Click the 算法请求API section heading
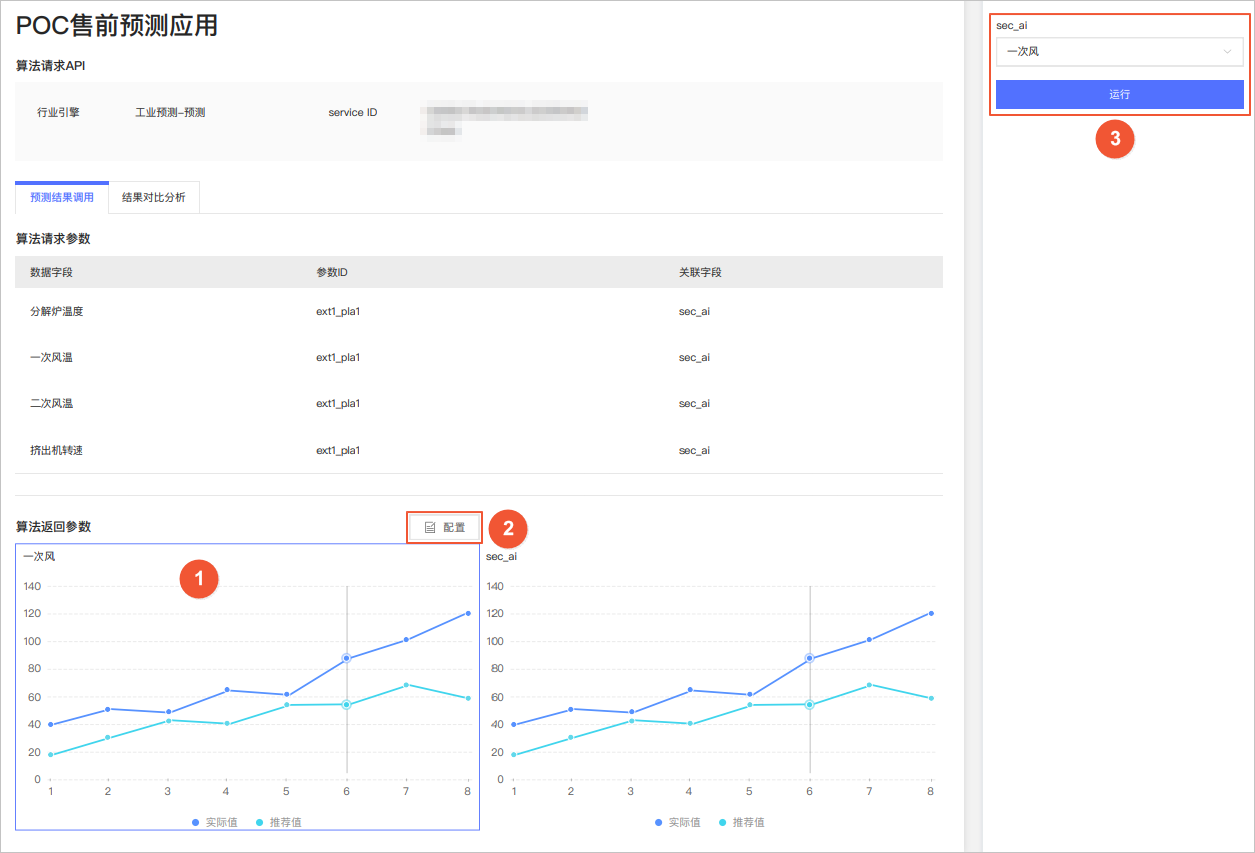This screenshot has height=853, width=1255. pyautogui.click(x=50, y=66)
